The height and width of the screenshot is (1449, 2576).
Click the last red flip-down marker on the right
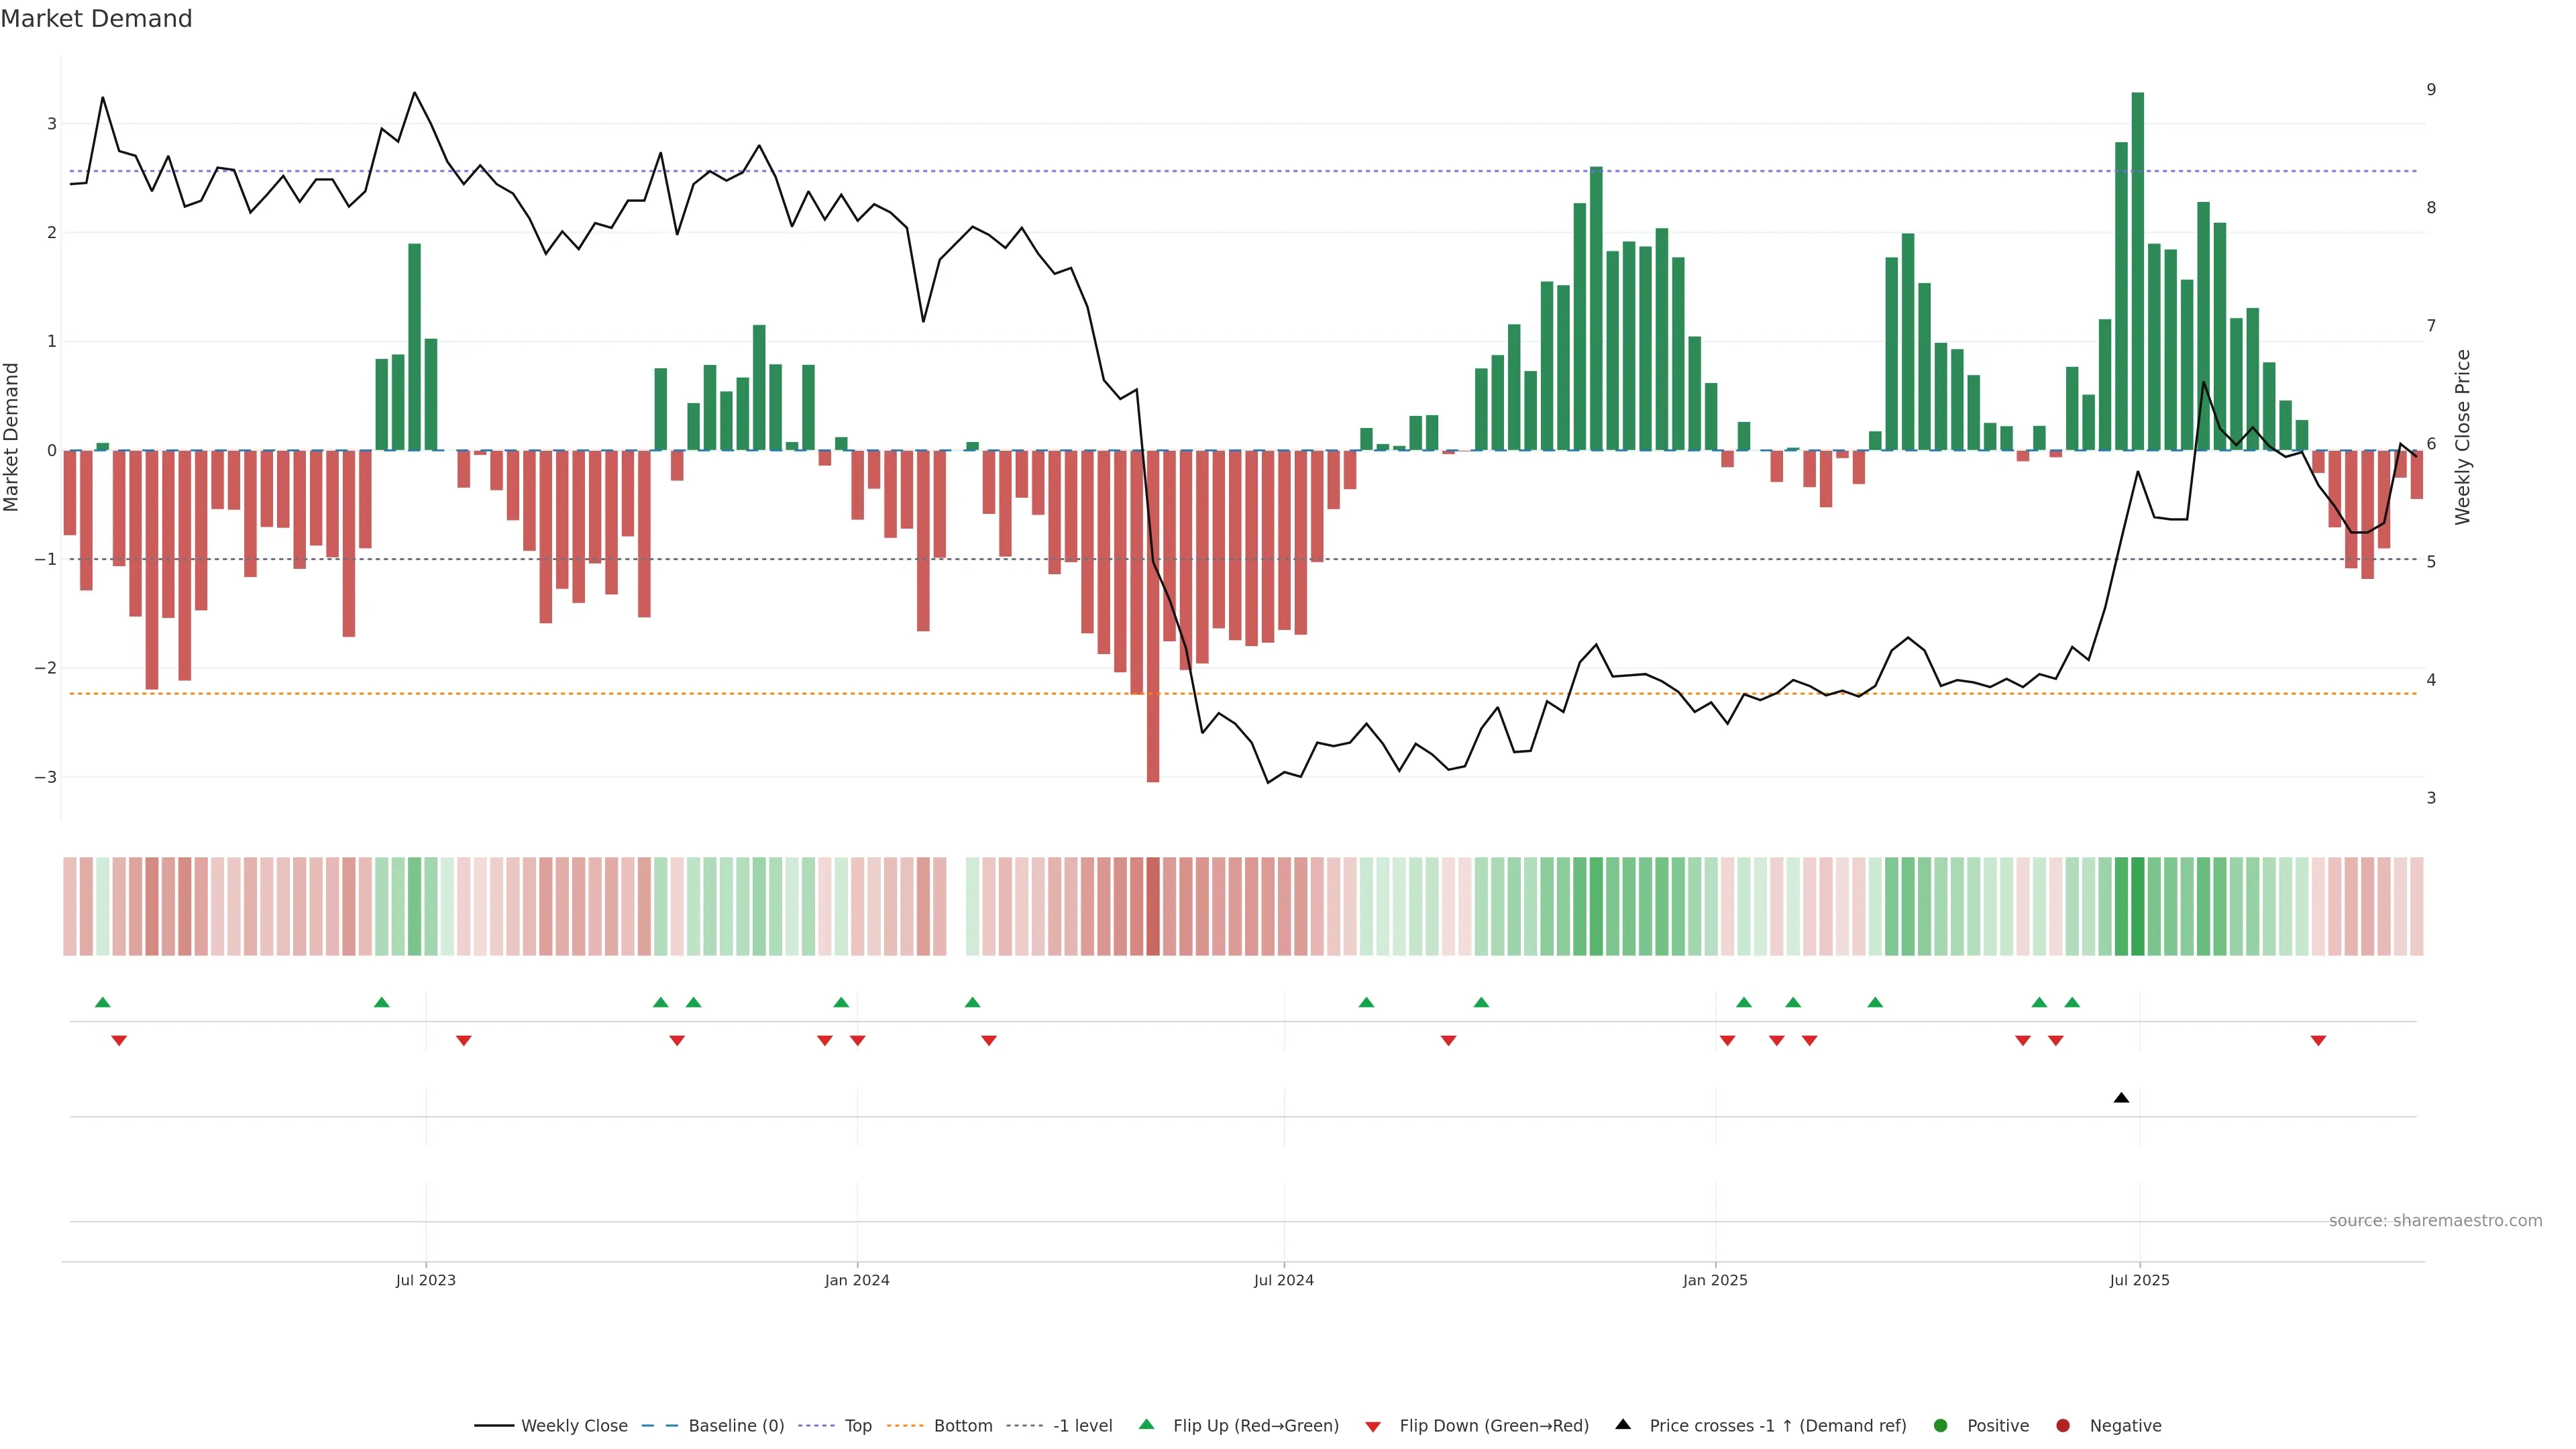pos(2318,1041)
